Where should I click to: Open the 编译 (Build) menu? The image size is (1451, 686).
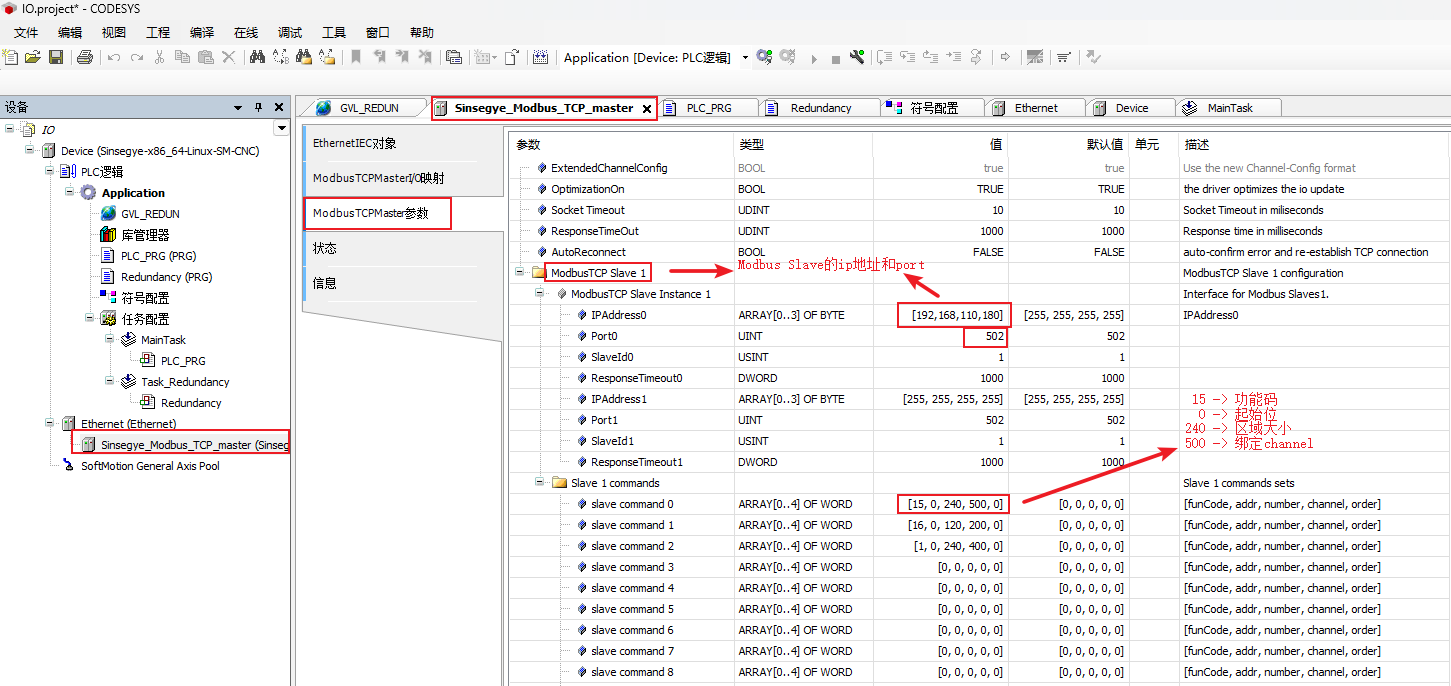pyautogui.click(x=202, y=33)
